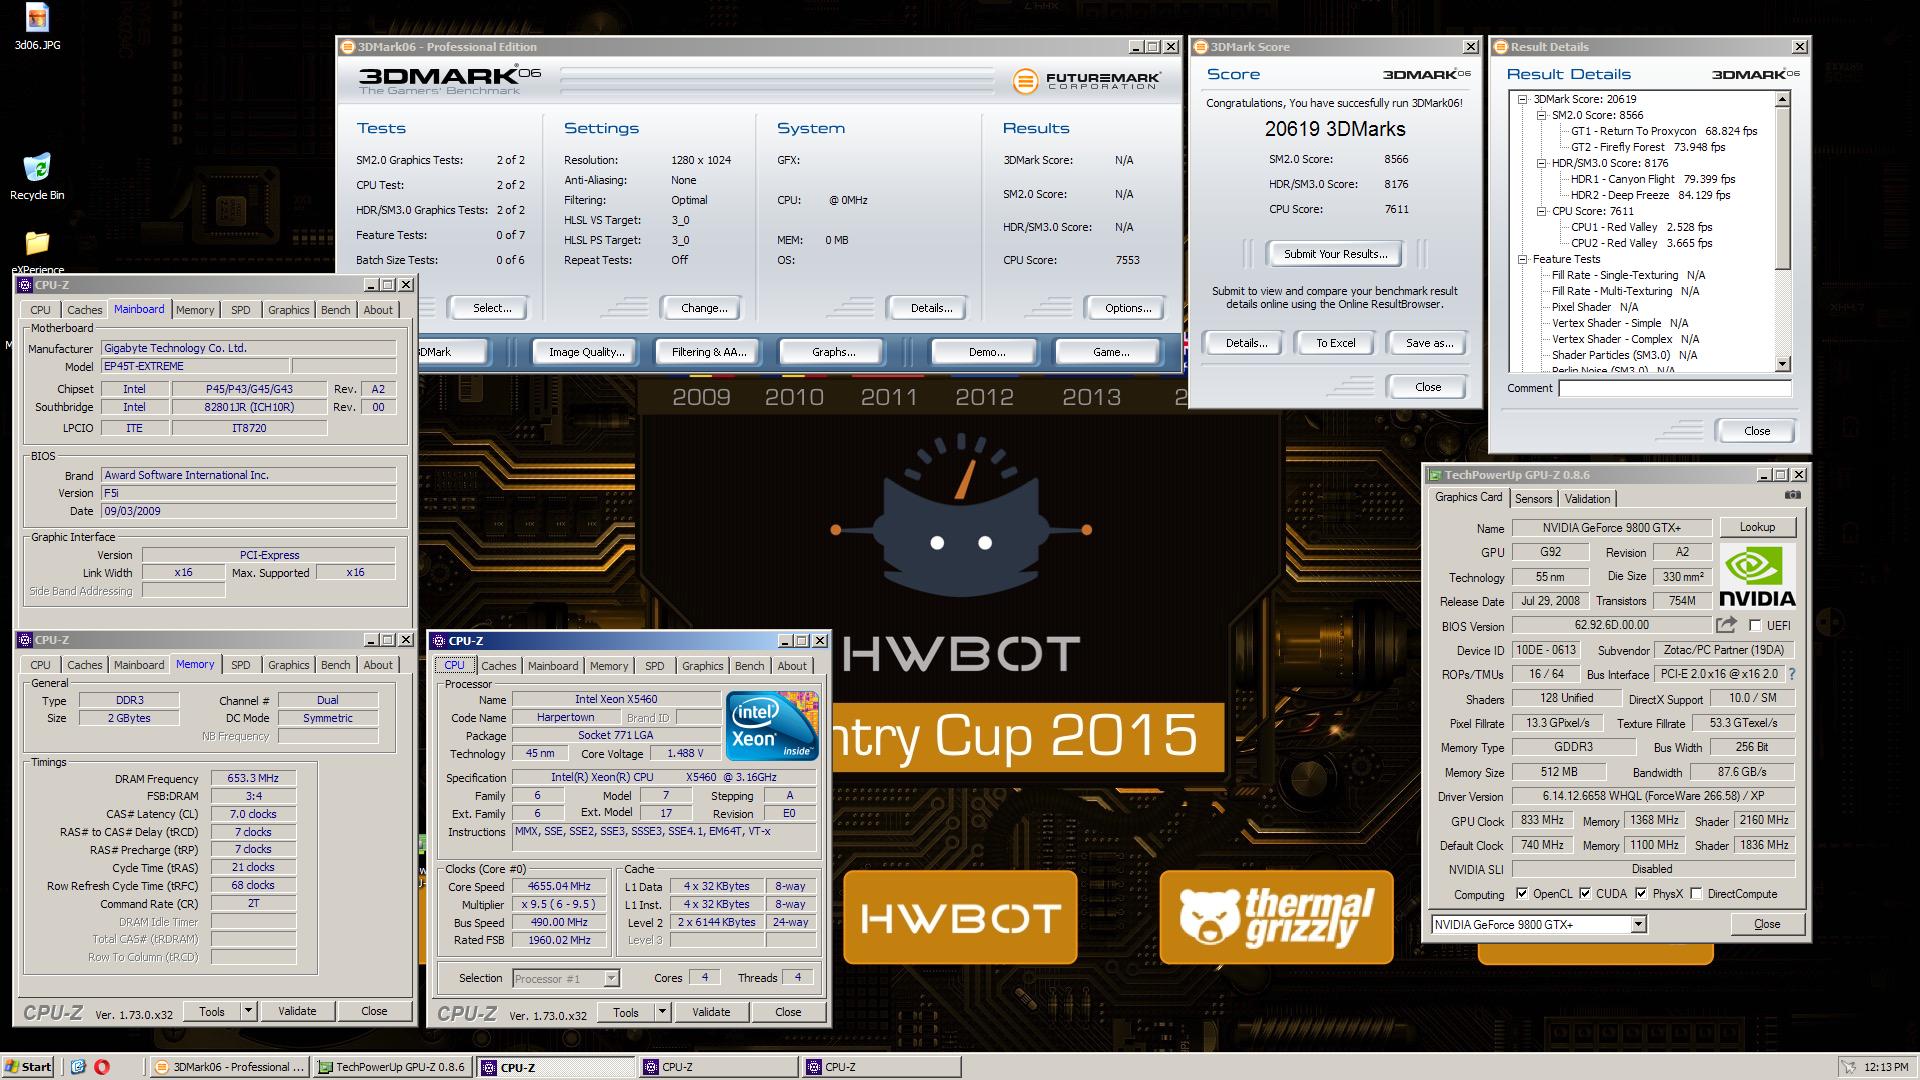Click Validate in the processor CPU-Z window
The image size is (1920, 1080).
711,1012
